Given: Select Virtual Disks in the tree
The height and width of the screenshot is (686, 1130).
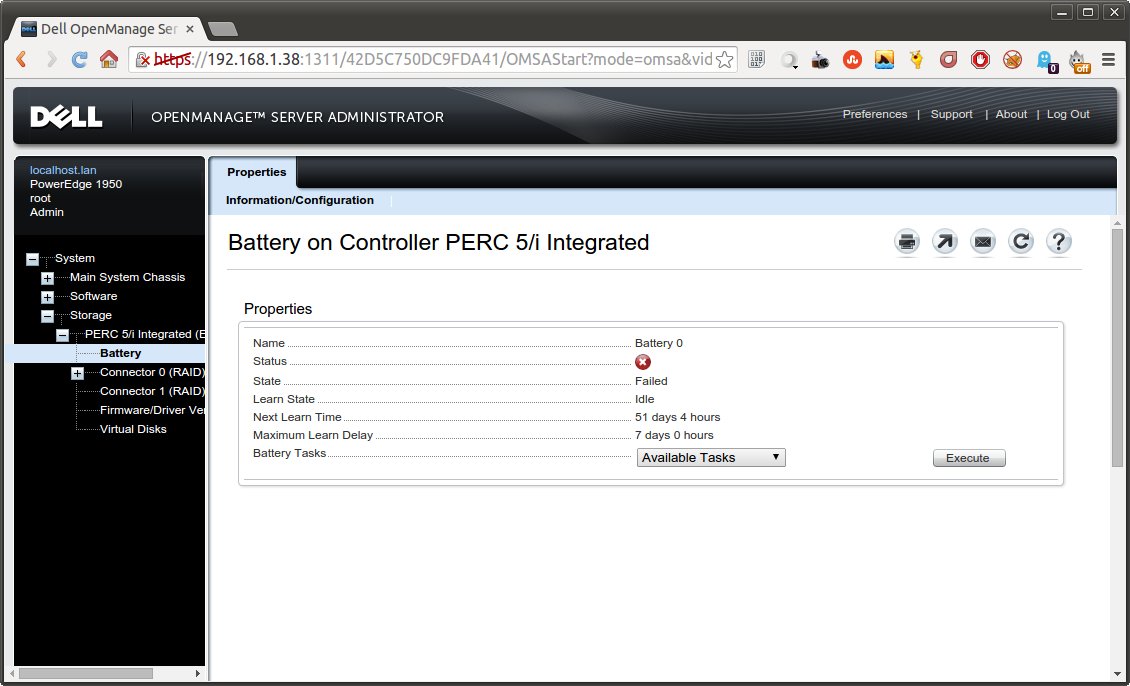Looking at the screenshot, I should point(133,429).
